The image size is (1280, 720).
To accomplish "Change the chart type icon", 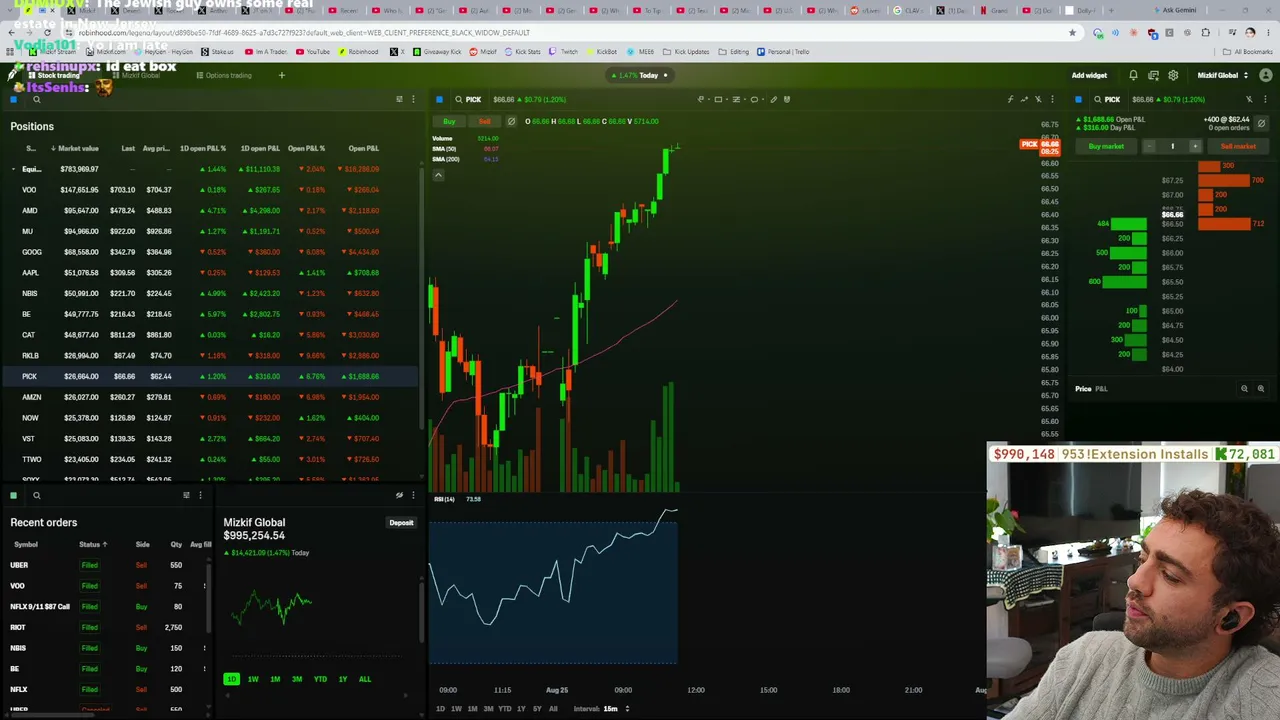I will pos(1024,99).
